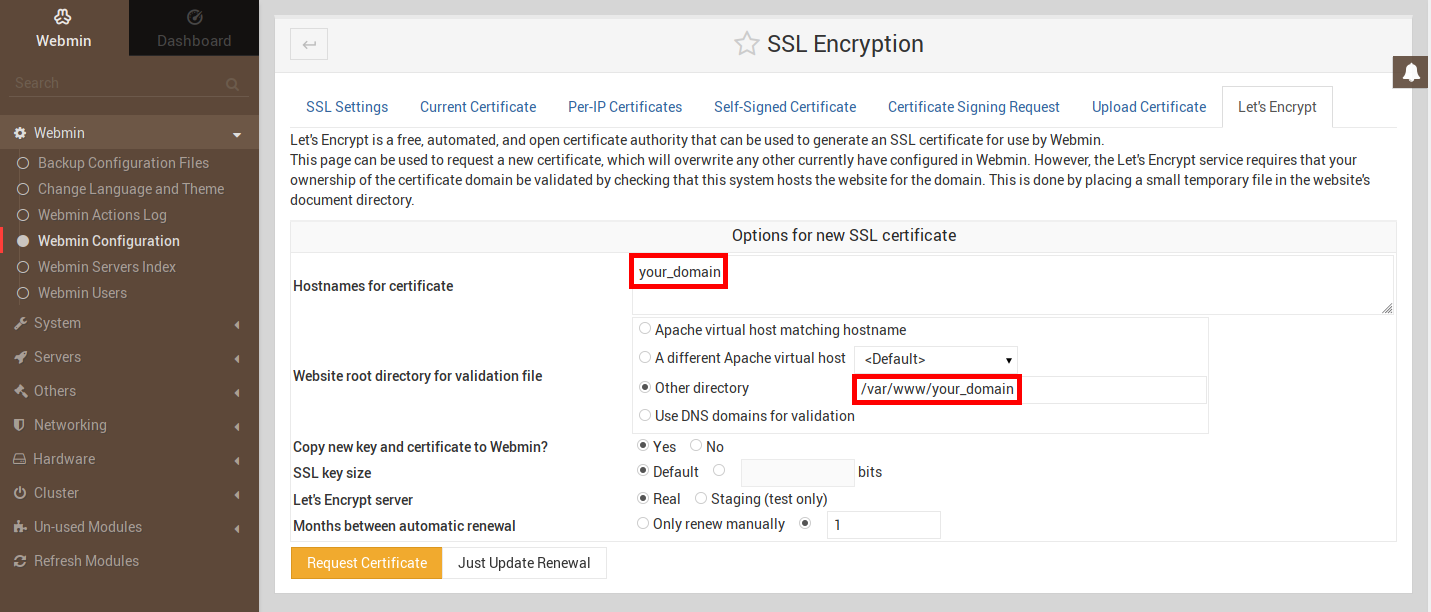
Task: Choose Staging (test only) server option
Action: (x=701, y=498)
